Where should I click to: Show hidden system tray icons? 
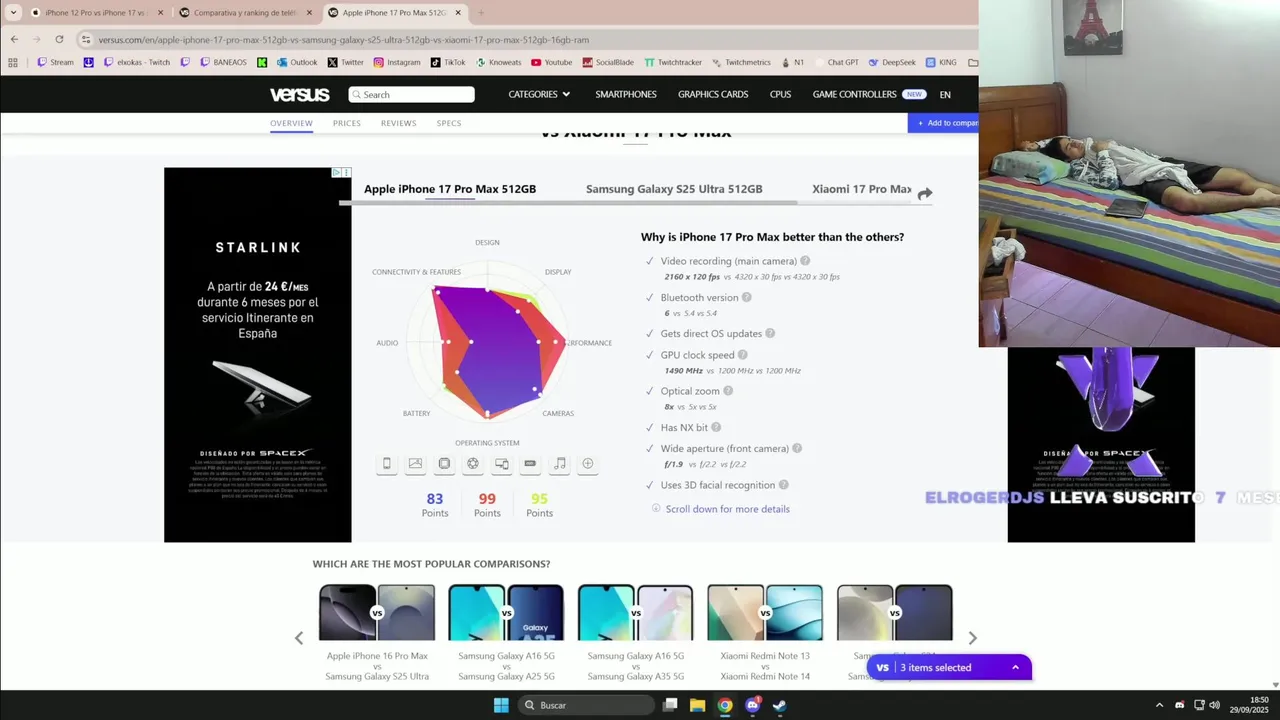coord(1159,705)
